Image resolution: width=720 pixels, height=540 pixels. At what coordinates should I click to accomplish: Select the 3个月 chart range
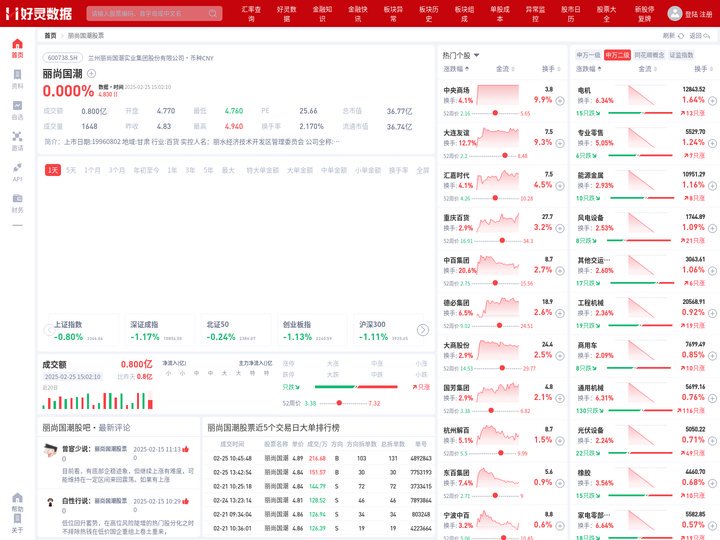coord(117,170)
